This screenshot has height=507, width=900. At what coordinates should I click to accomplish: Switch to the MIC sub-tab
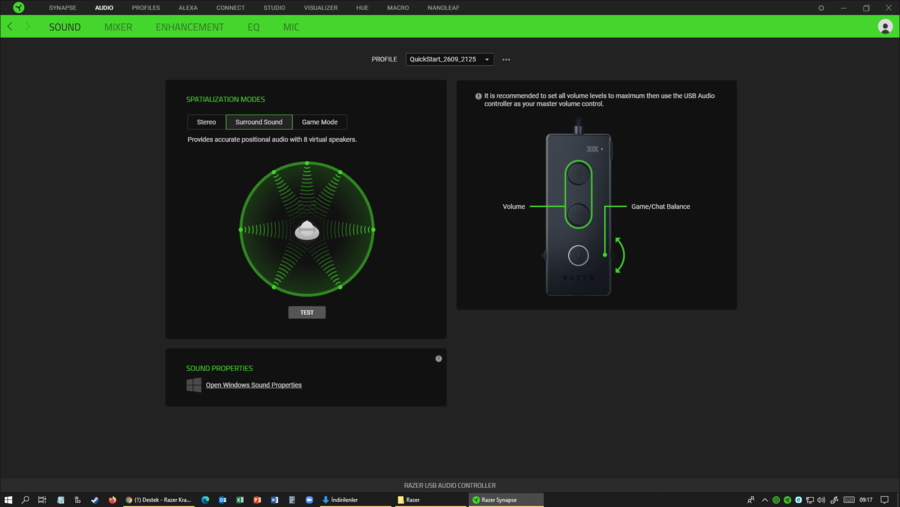[x=291, y=27]
